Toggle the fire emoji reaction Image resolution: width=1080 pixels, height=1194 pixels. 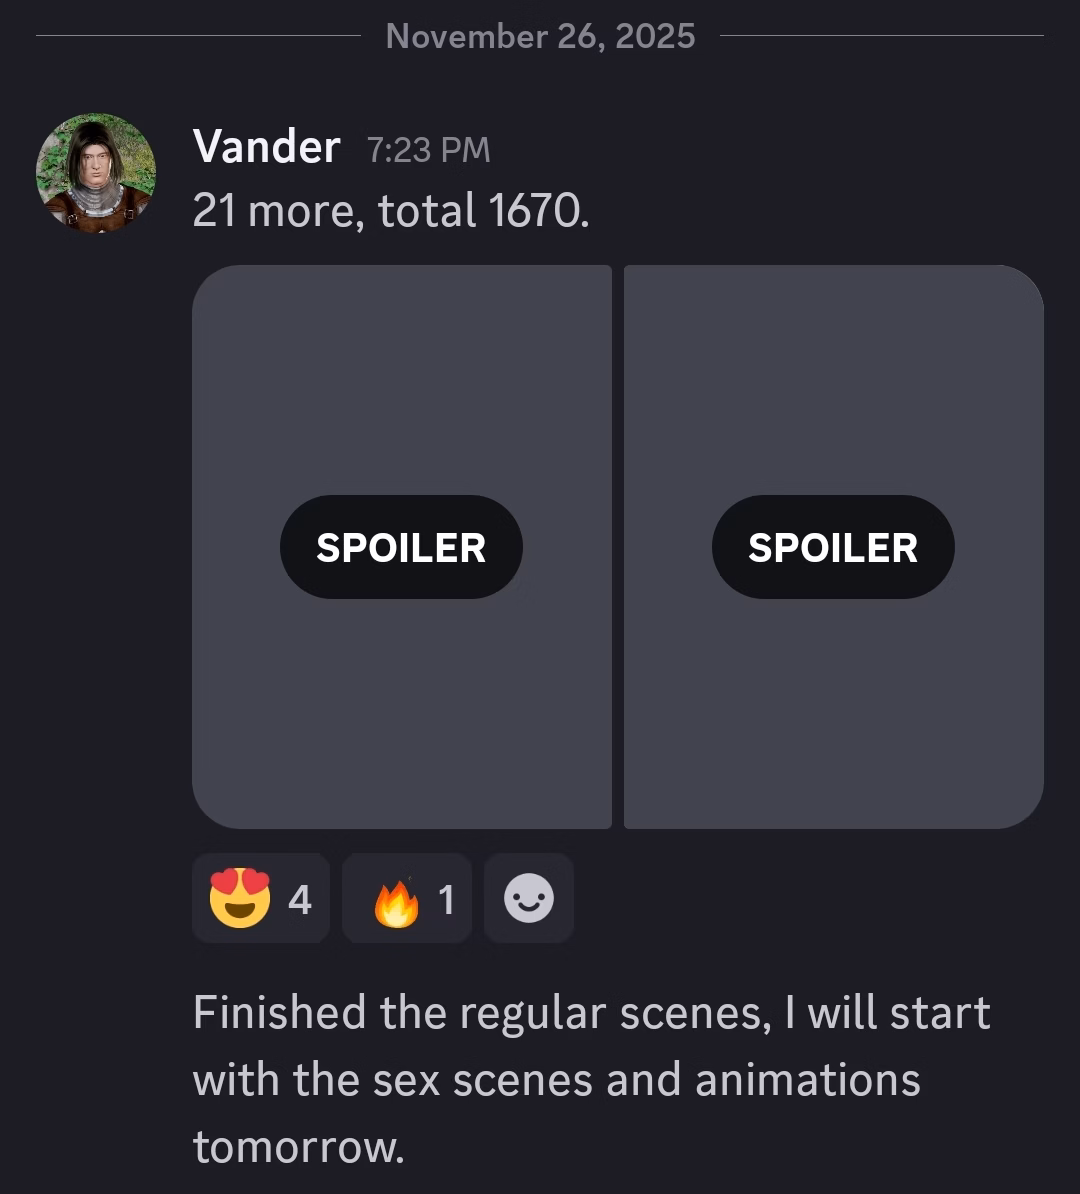pos(406,898)
